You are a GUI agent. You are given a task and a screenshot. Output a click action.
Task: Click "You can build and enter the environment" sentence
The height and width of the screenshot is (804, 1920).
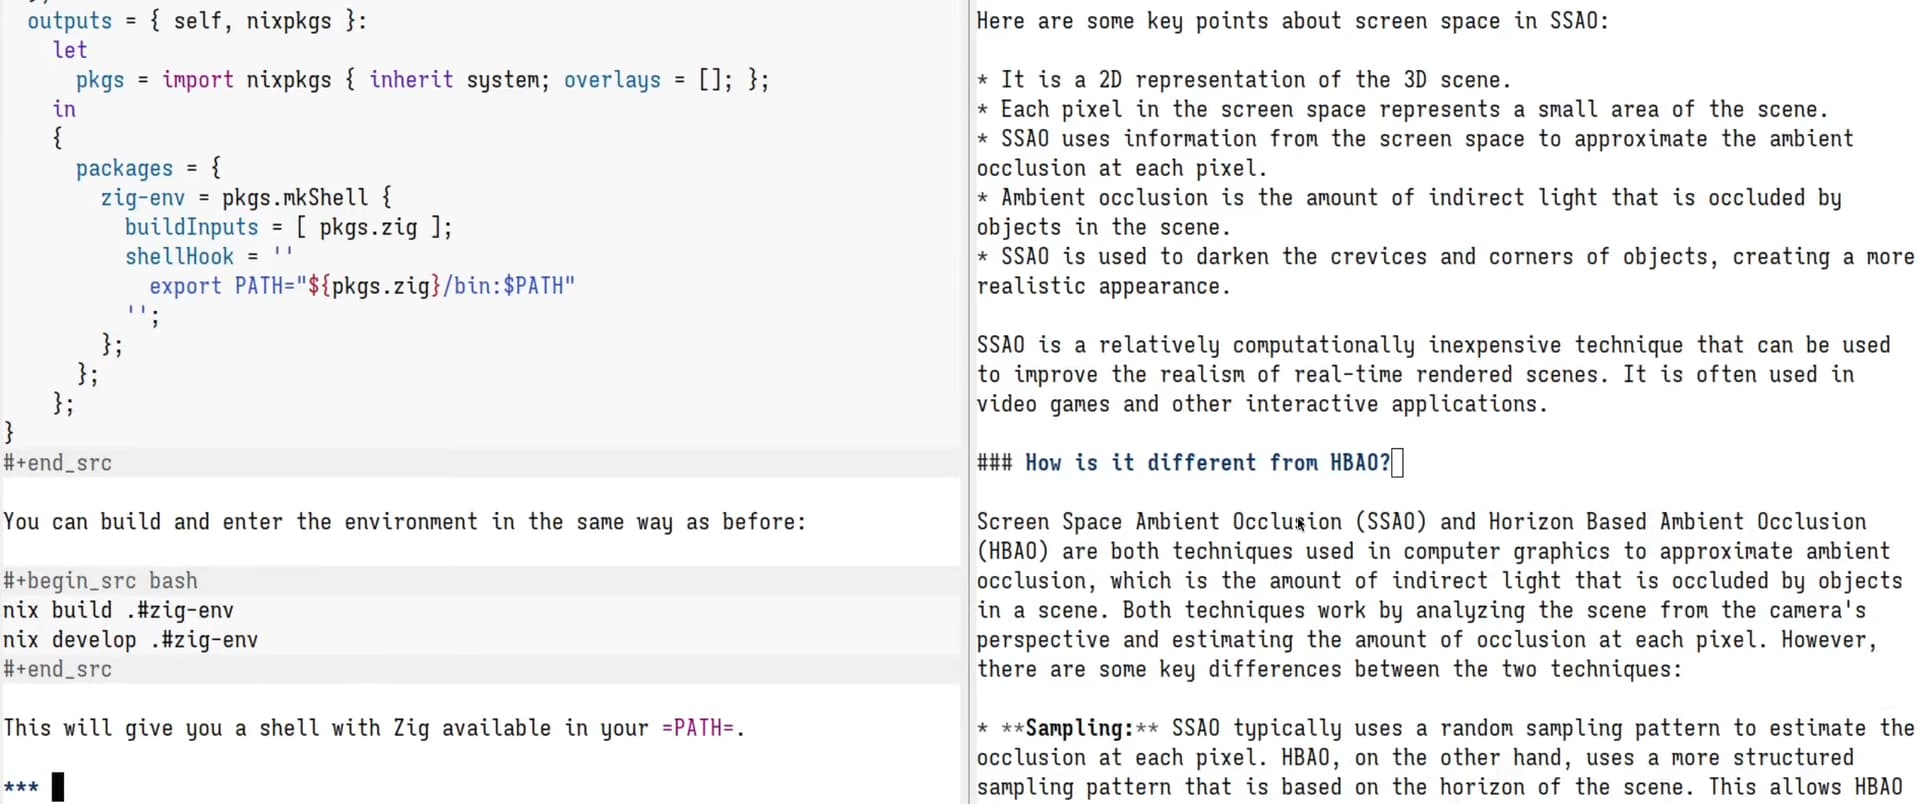[404, 522]
